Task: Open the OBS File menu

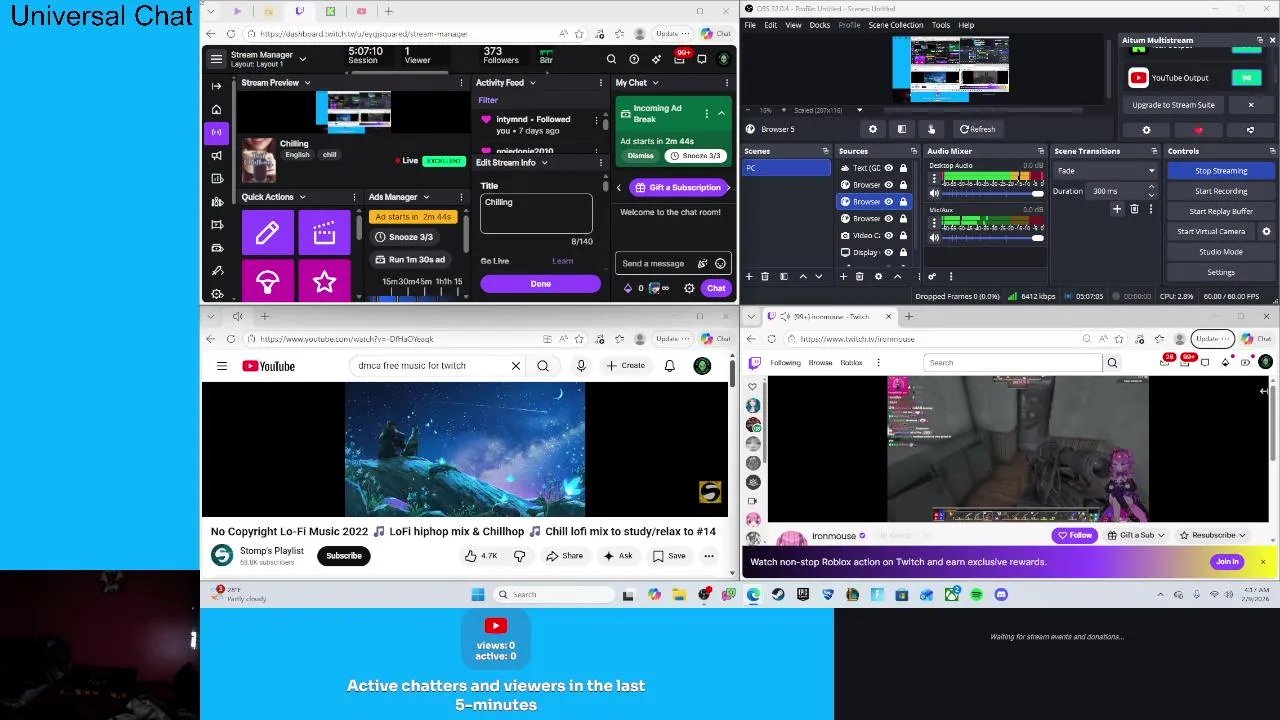Action: [750, 25]
